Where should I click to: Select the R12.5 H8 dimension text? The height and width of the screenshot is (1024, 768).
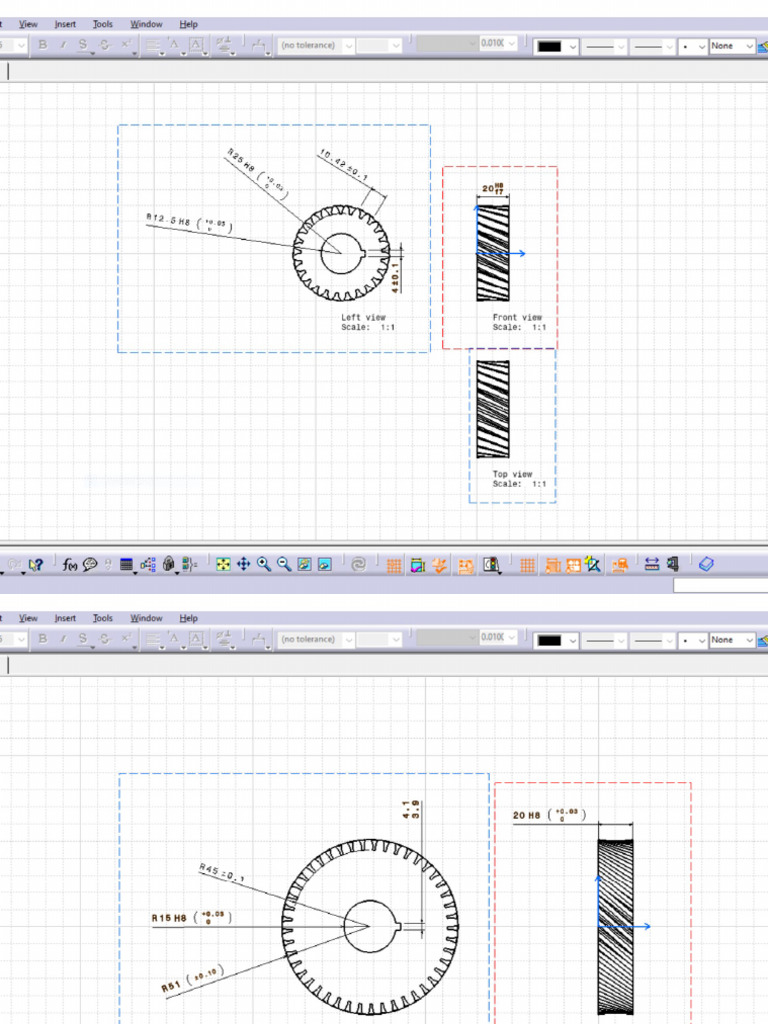click(189, 222)
